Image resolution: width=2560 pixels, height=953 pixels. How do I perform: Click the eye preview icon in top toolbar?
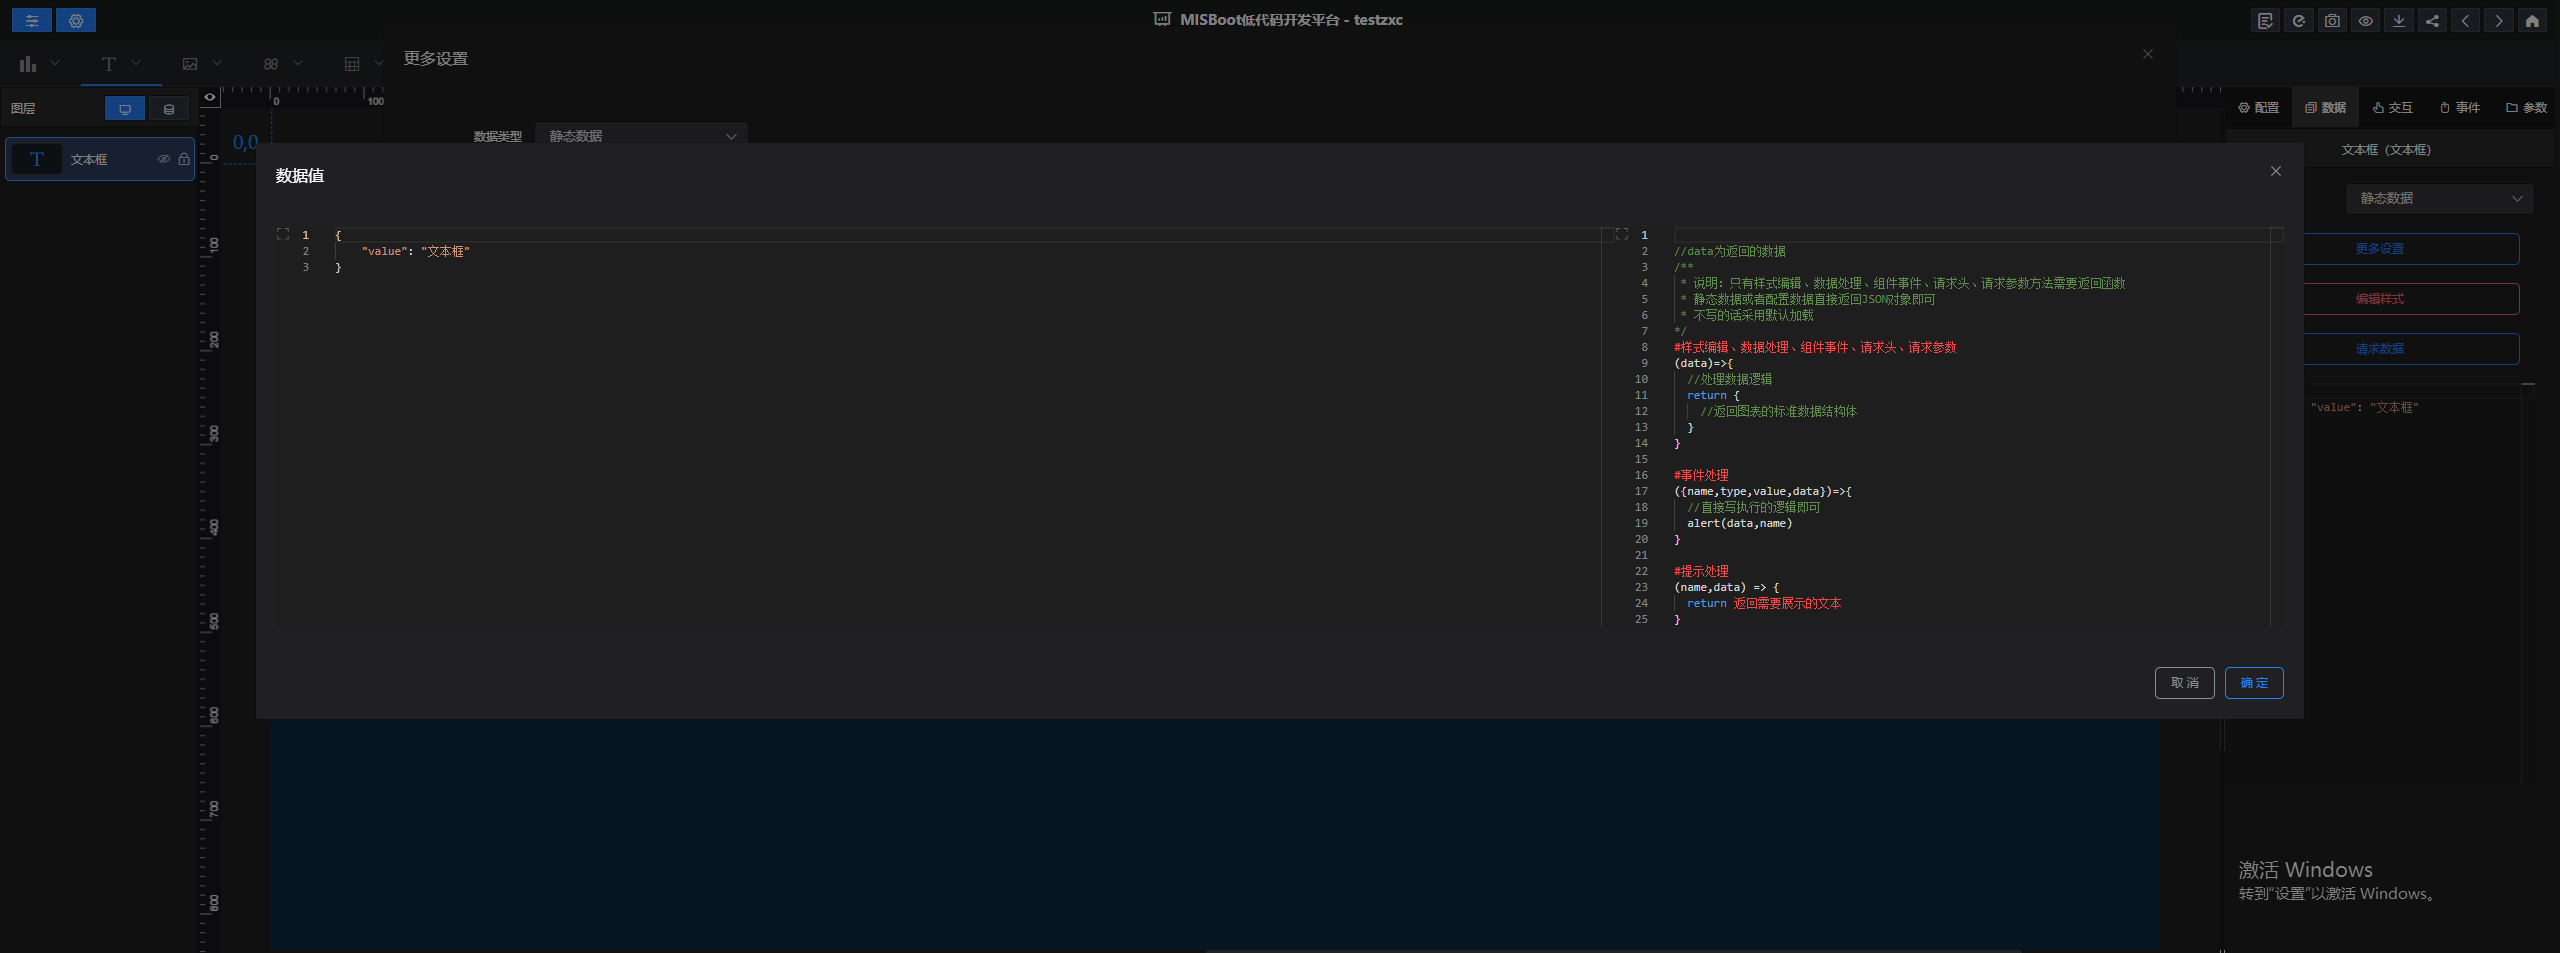click(x=2365, y=21)
